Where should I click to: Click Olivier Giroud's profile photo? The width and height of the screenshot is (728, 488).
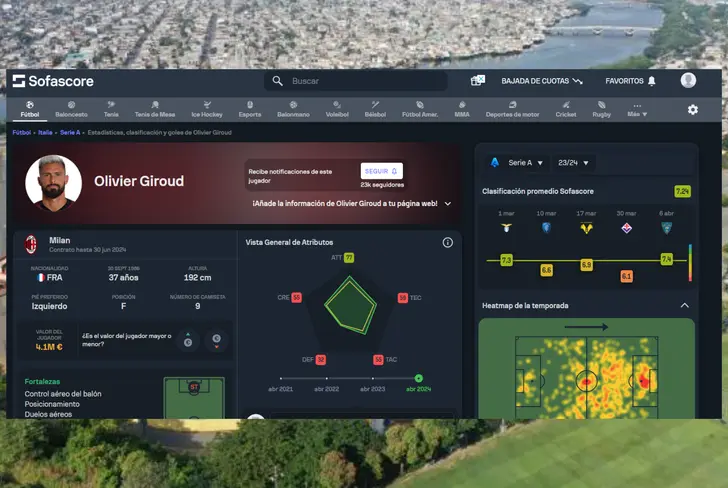(x=53, y=183)
